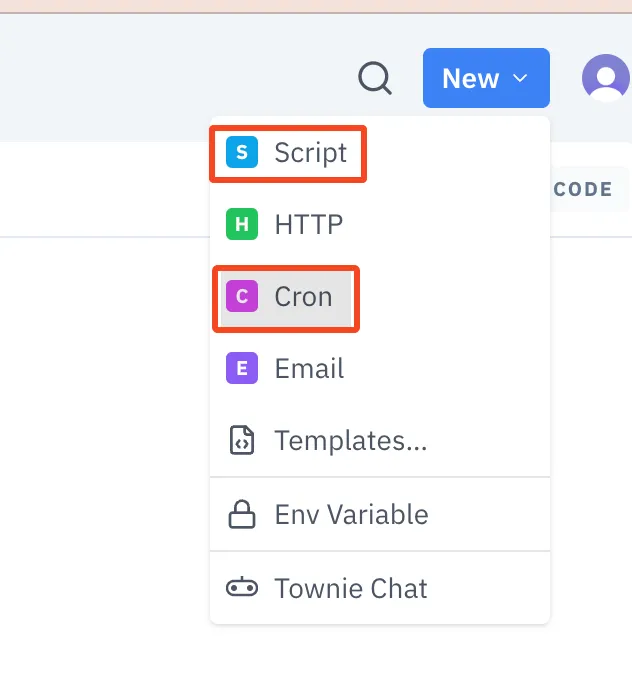The height and width of the screenshot is (678, 632).
Task: Open Templates... from the menu
Action: [351, 440]
